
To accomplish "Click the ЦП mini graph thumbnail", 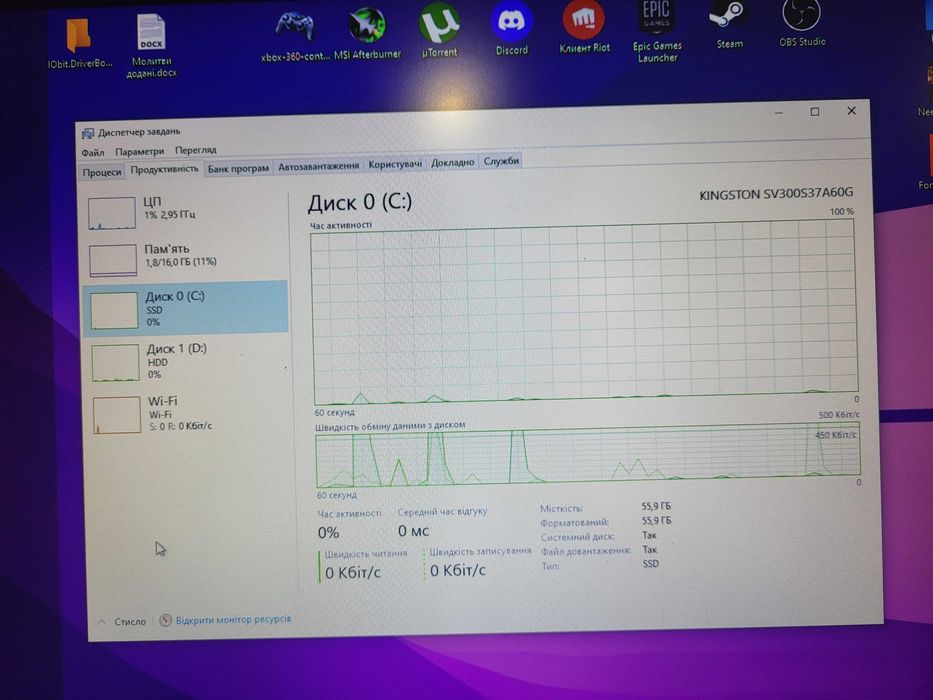I will pos(112,214).
